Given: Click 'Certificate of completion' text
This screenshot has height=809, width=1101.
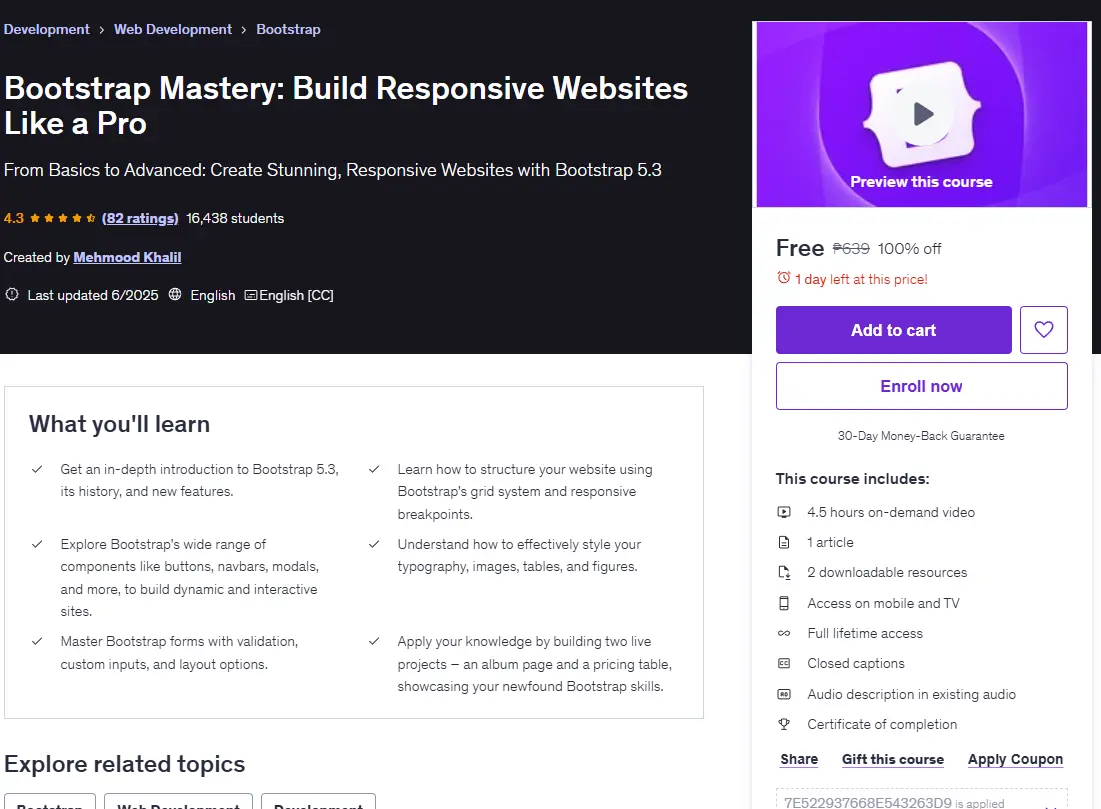Looking at the screenshot, I should click(882, 724).
